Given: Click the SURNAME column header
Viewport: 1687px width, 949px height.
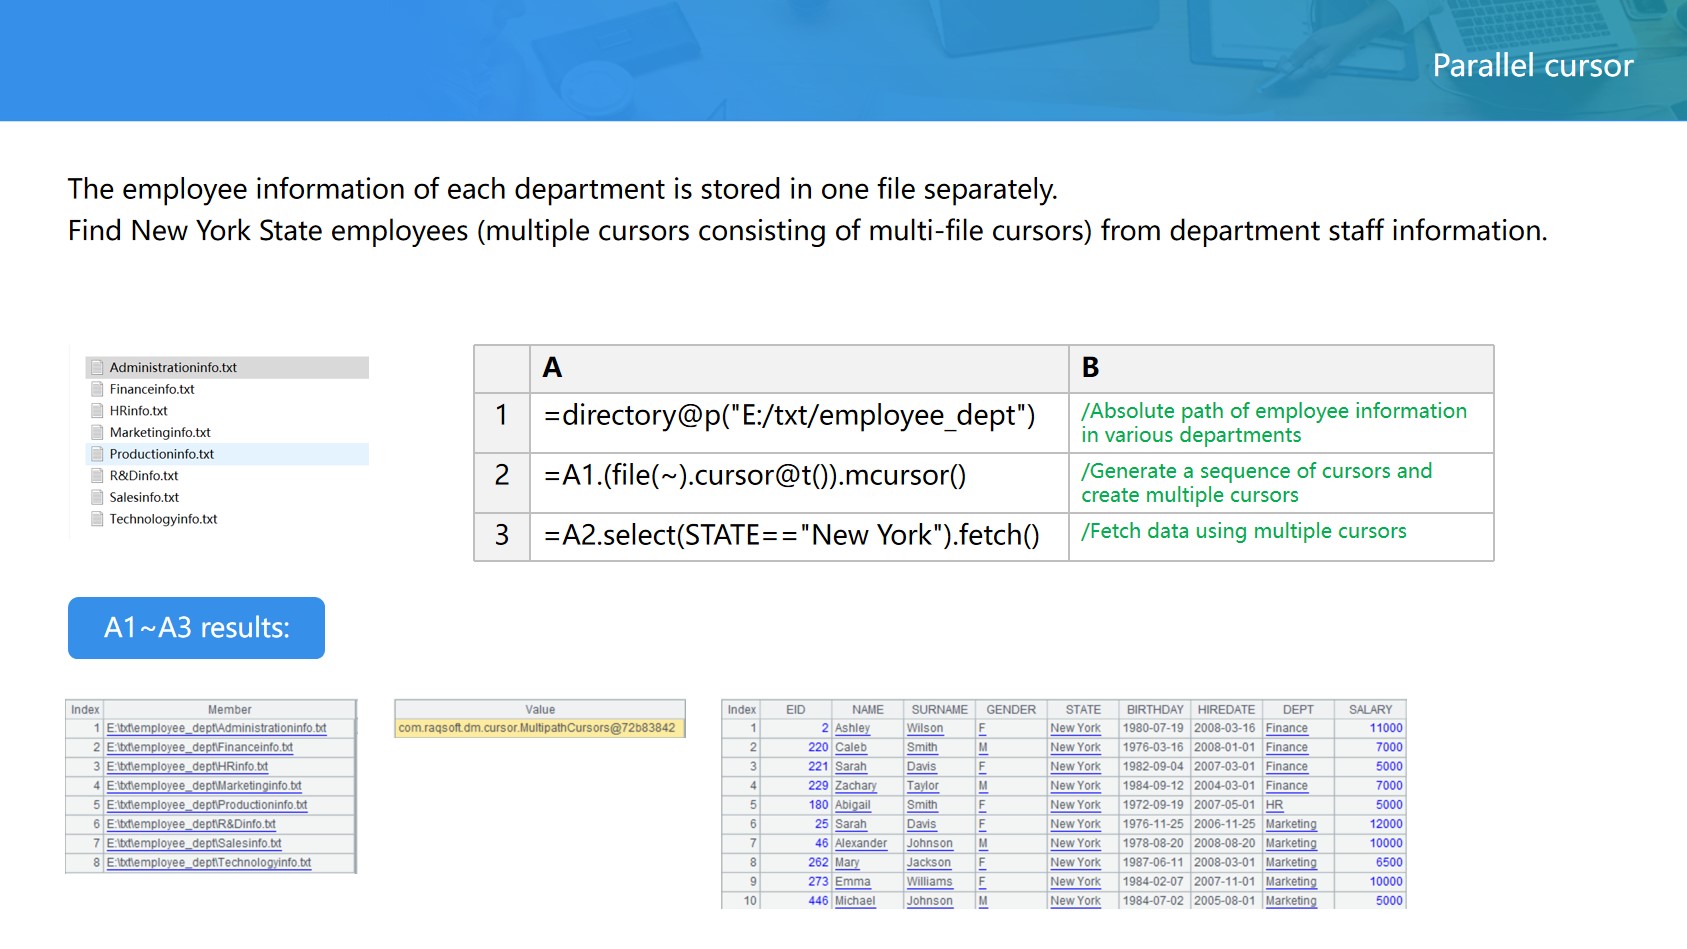Looking at the screenshot, I should [939, 710].
